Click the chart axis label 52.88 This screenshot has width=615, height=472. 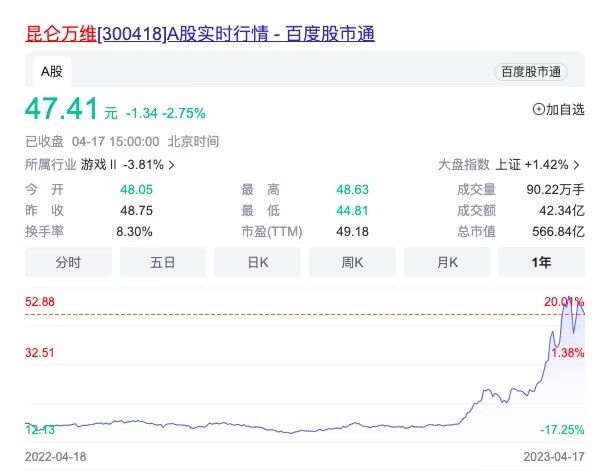click(x=40, y=302)
